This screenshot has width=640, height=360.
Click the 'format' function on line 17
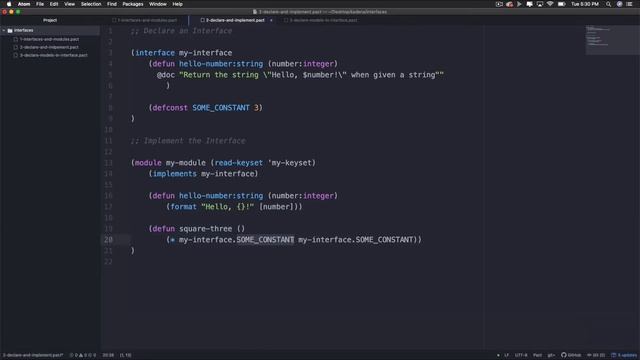[x=184, y=207]
